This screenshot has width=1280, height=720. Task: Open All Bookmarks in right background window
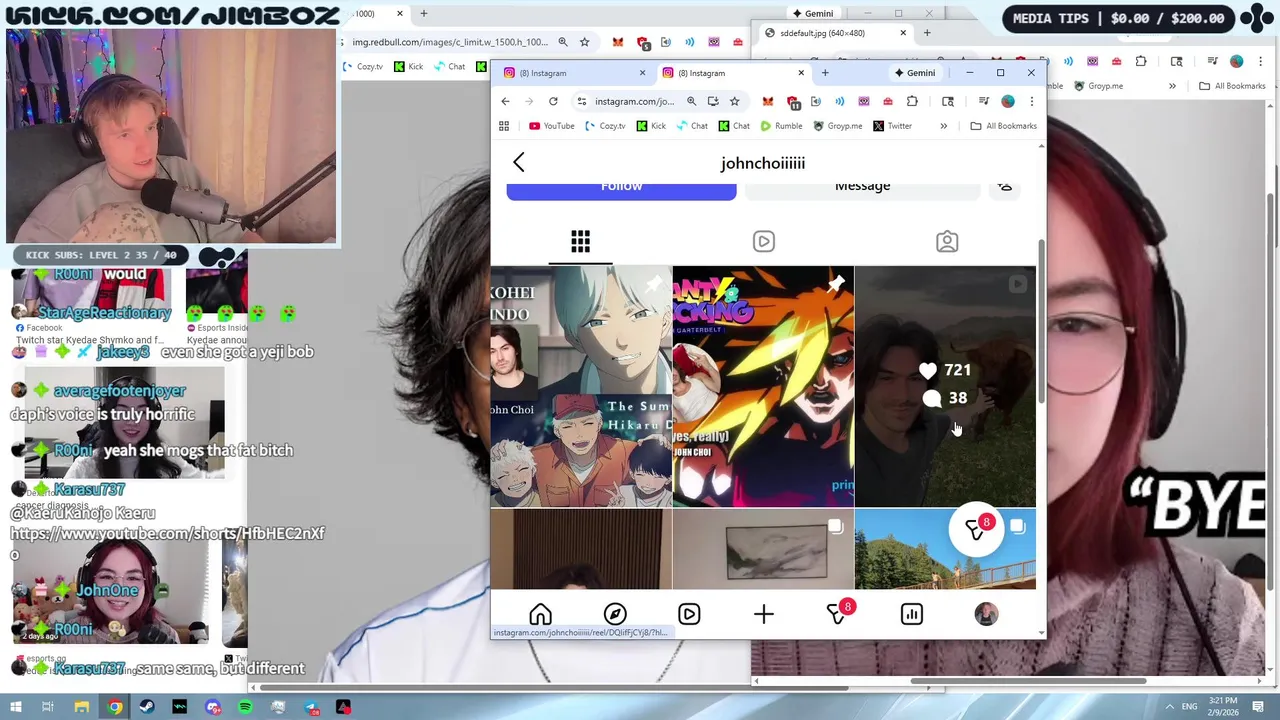pos(1232,86)
